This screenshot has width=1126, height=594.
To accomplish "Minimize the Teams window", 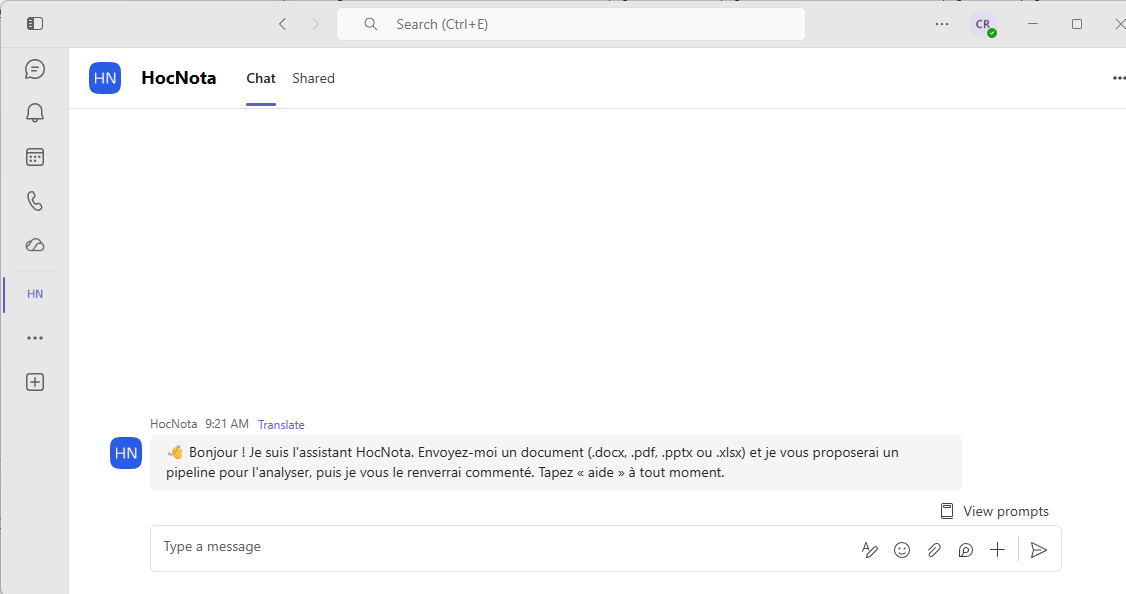I will 1033,24.
